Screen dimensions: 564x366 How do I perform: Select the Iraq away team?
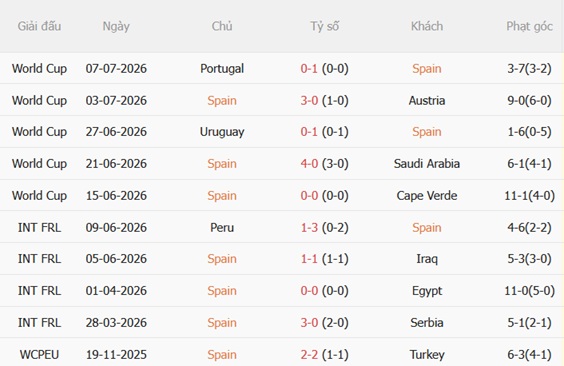tap(427, 259)
